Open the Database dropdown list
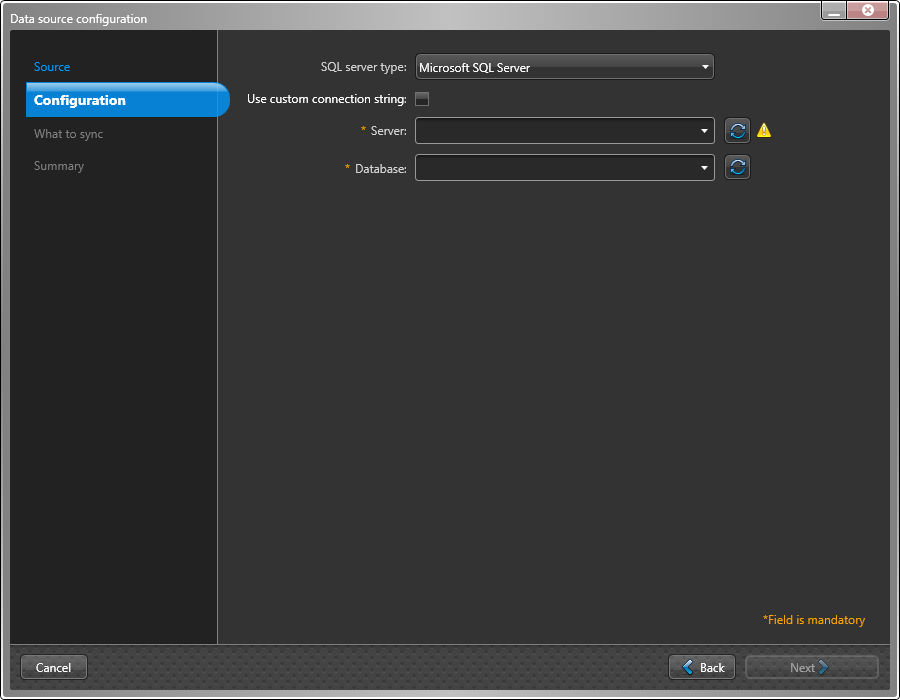Screen dimensions: 900x700 [x=705, y=167]
